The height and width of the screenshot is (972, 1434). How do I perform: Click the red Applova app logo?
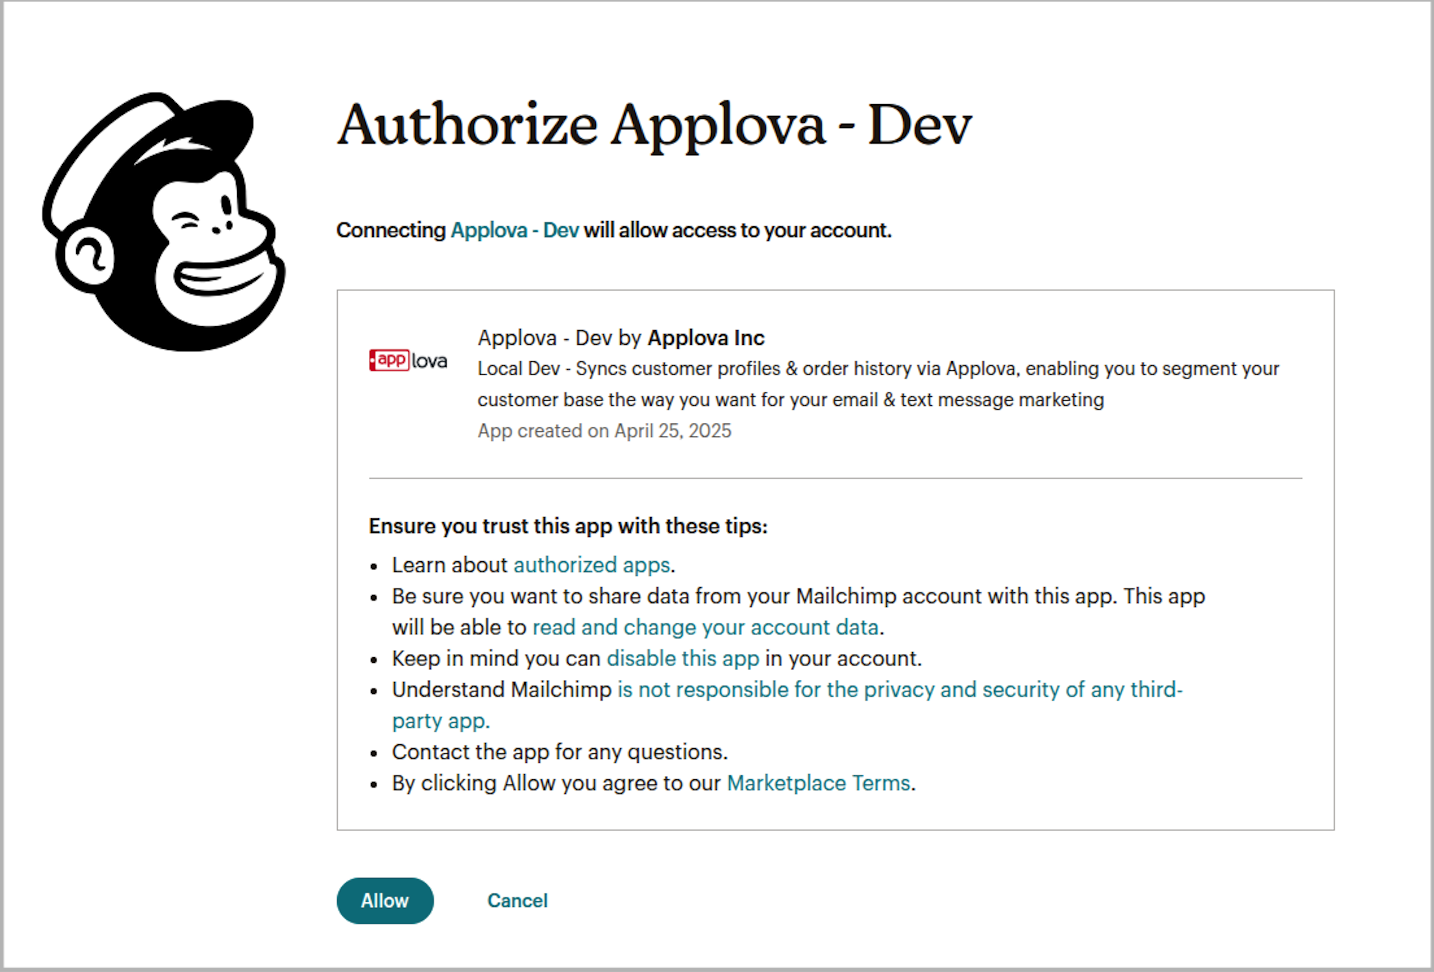408,361
